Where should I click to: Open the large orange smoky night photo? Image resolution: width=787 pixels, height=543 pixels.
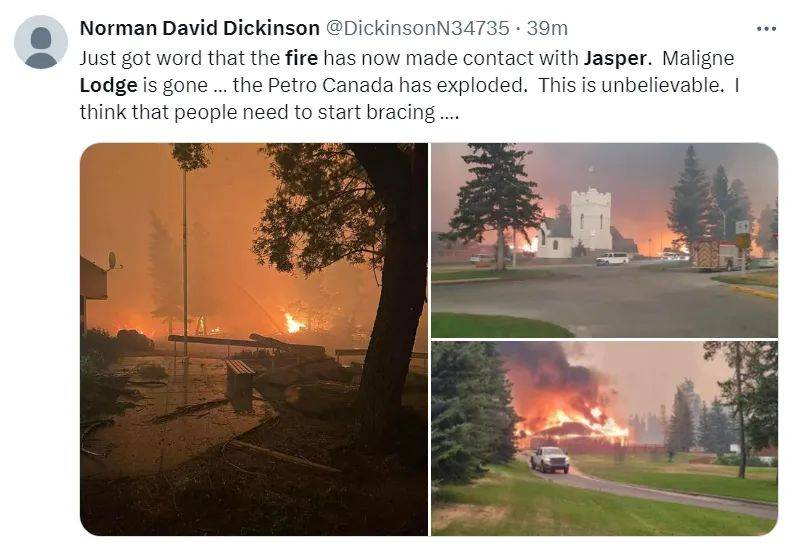[254, 339]
